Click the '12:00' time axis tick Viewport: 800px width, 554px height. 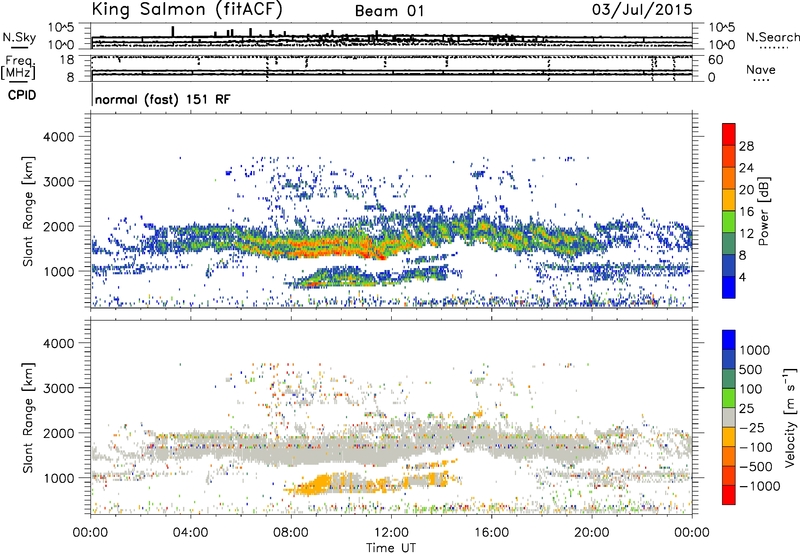(x=391, y=533)
